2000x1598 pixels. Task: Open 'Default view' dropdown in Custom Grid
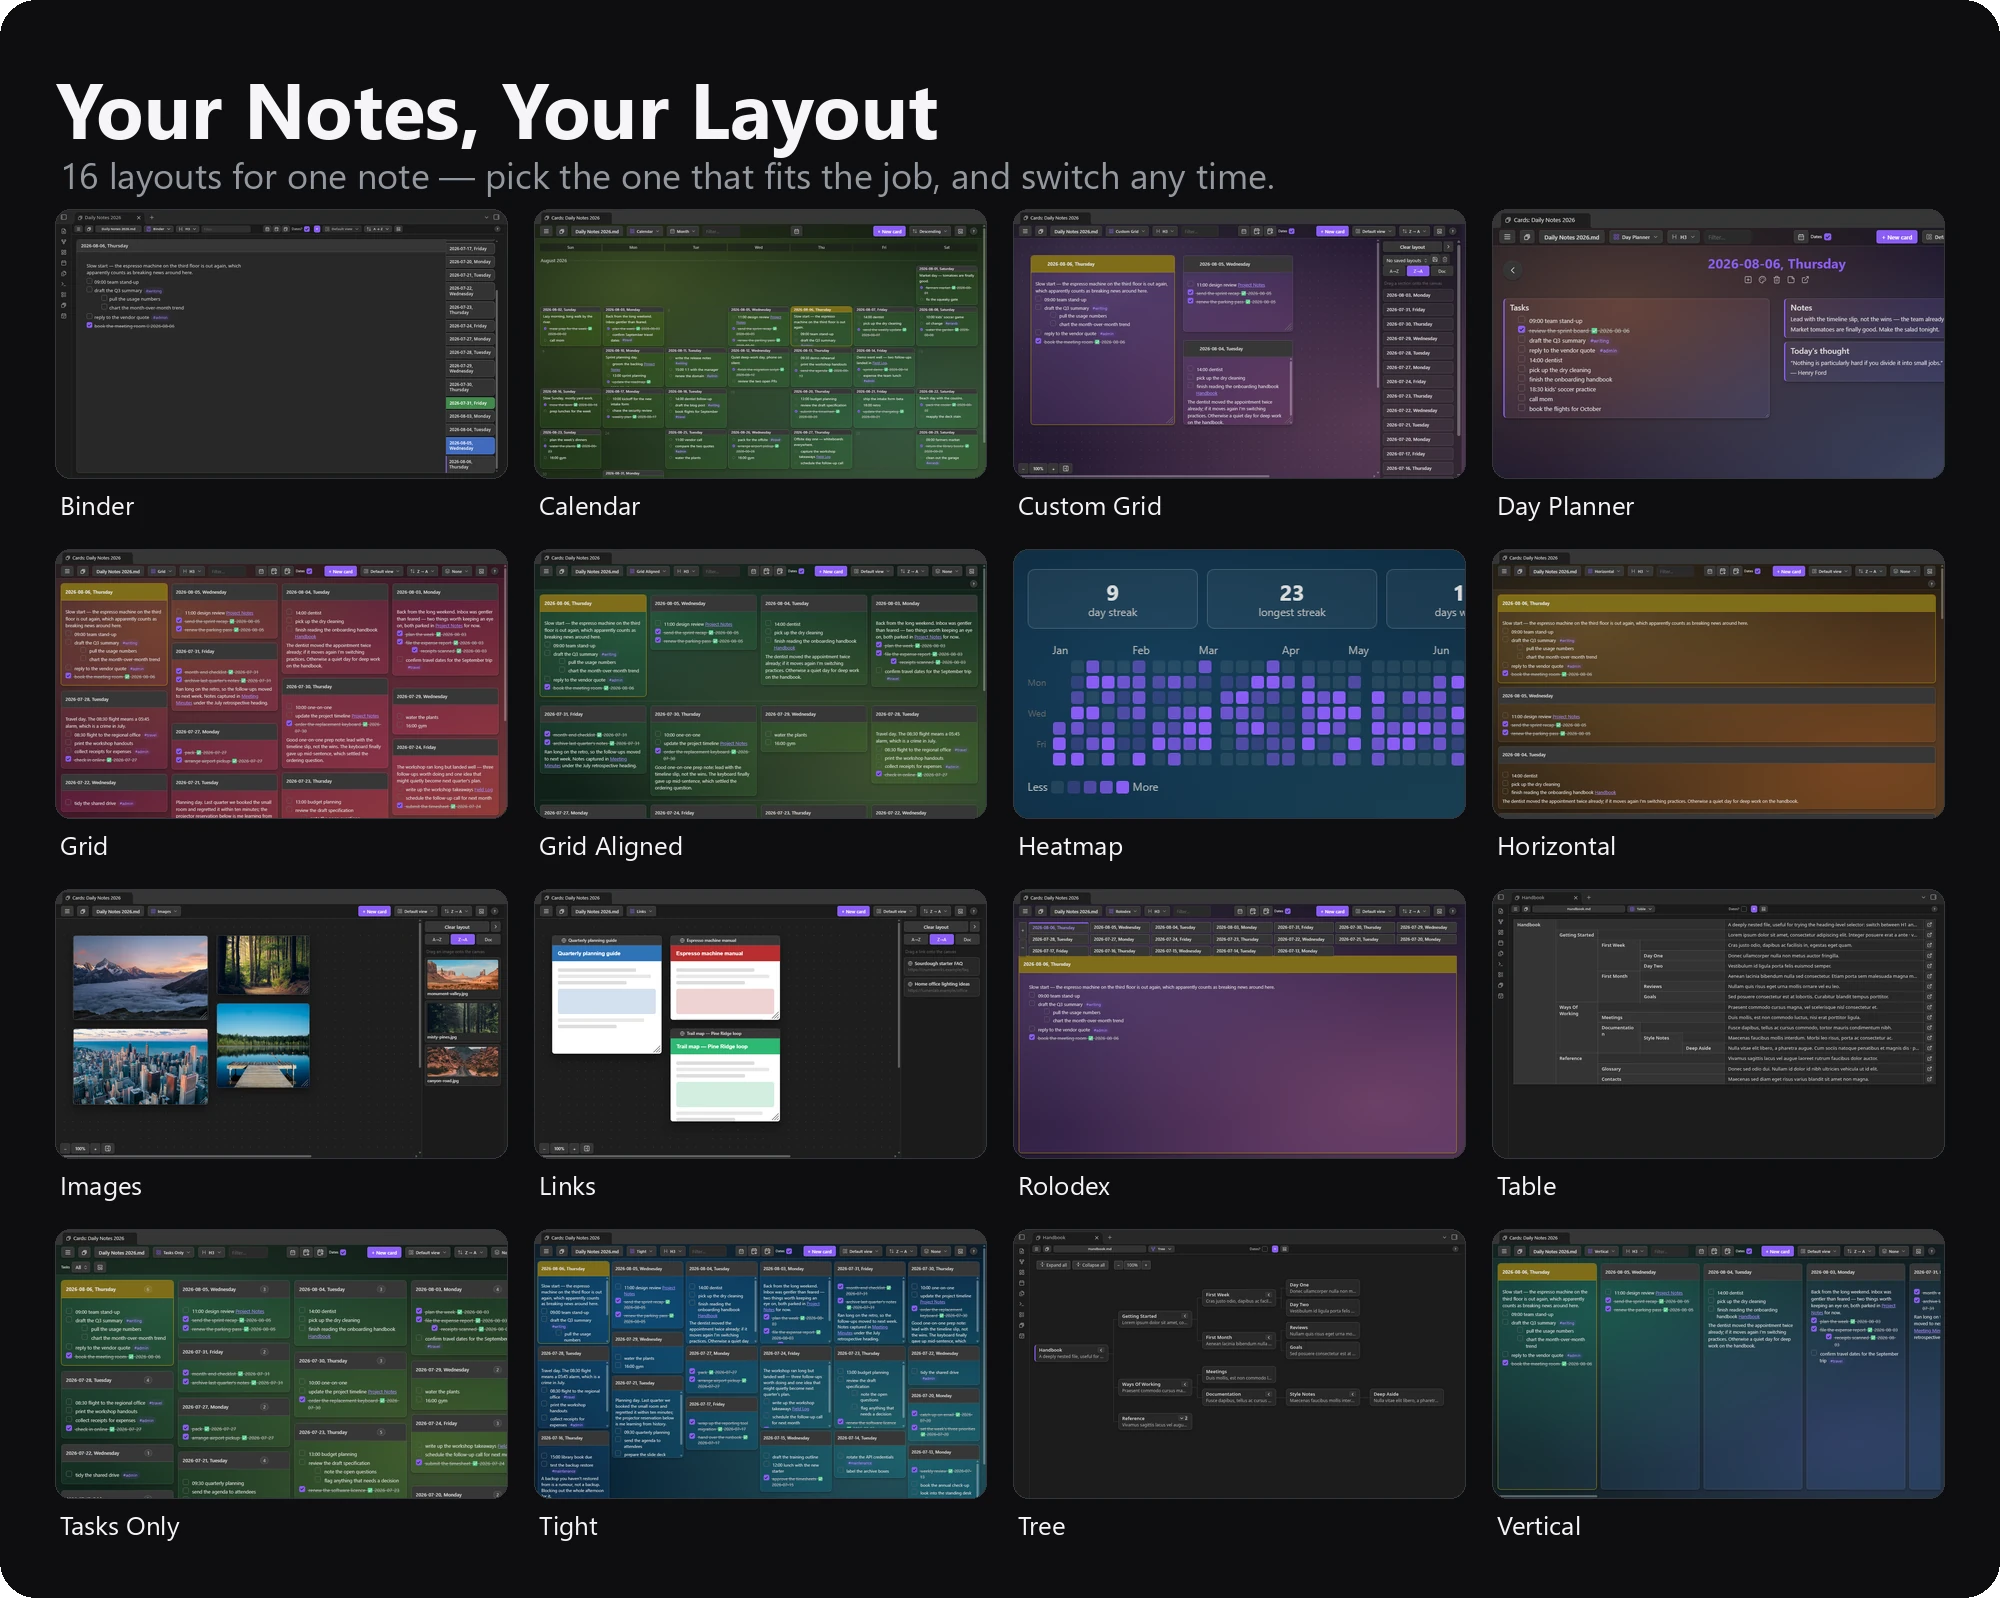[1374, 231]
